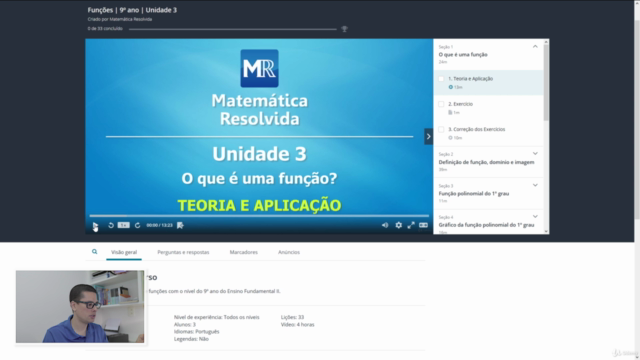
Task: Toggle expanded theater view icon
Action: point(423,225)
